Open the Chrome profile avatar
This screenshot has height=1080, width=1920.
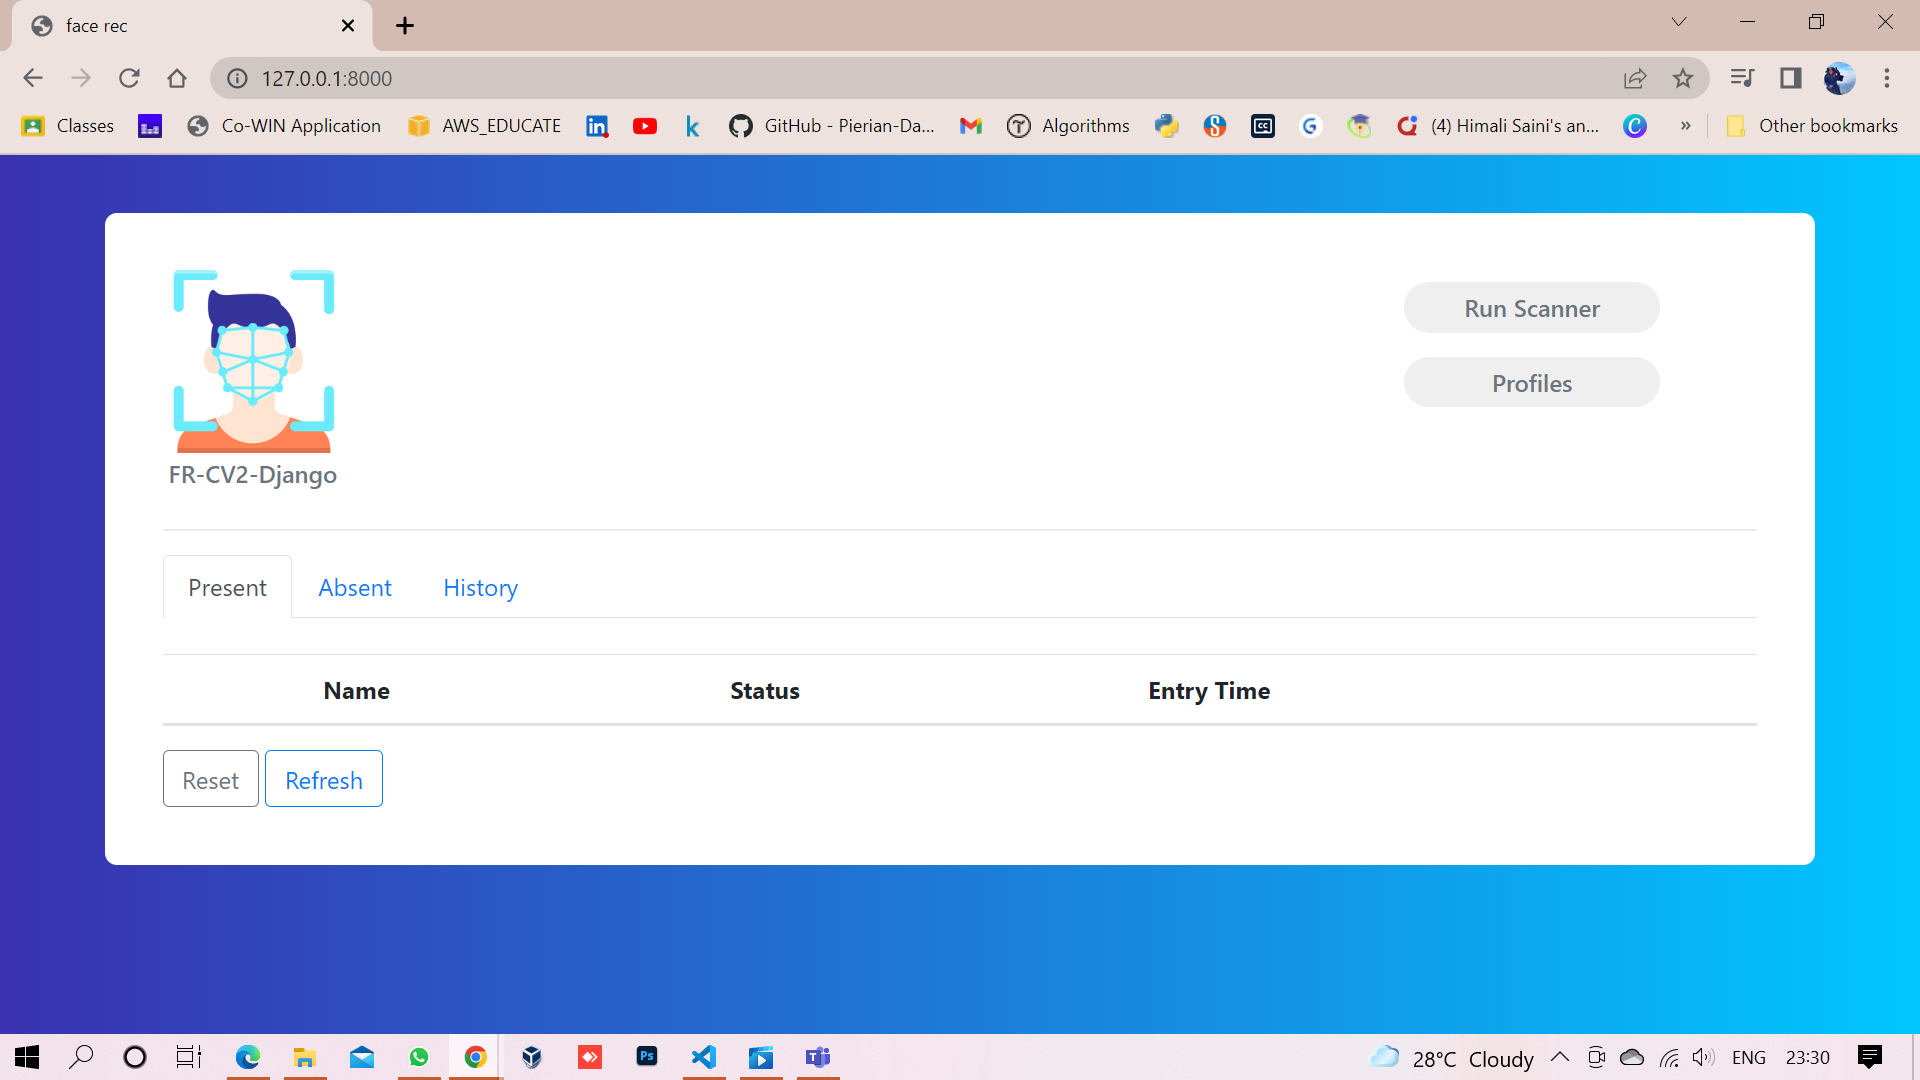tap(1840, 78)
